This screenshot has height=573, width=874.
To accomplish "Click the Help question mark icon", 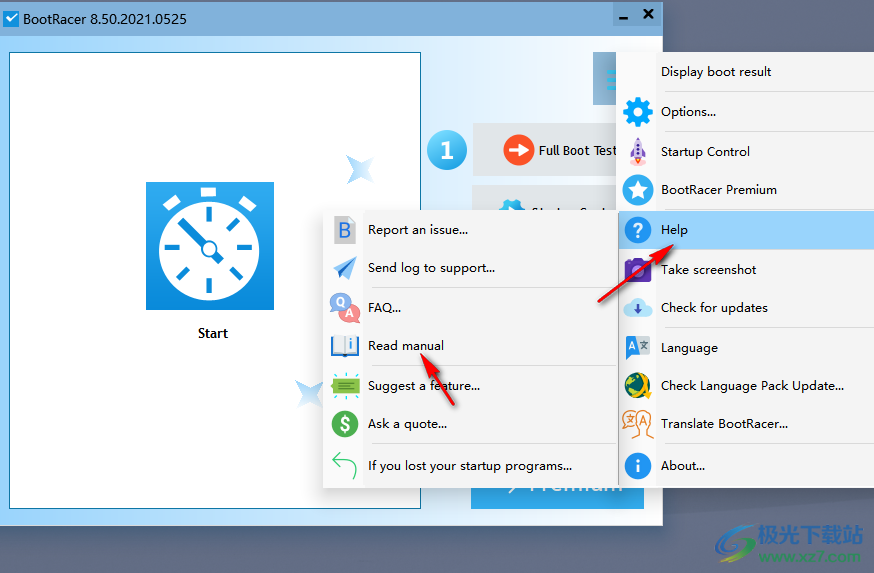I will (638, 230).
